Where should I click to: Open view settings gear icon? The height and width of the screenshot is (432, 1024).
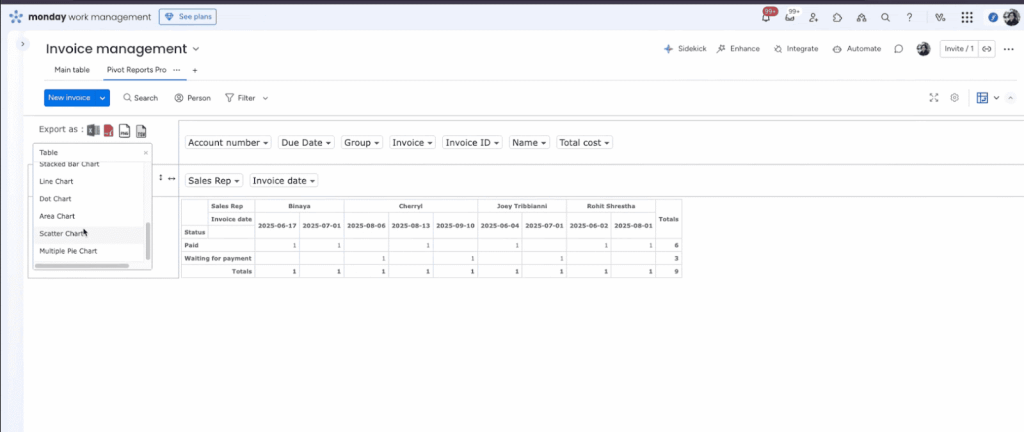[x=954, y=98]
